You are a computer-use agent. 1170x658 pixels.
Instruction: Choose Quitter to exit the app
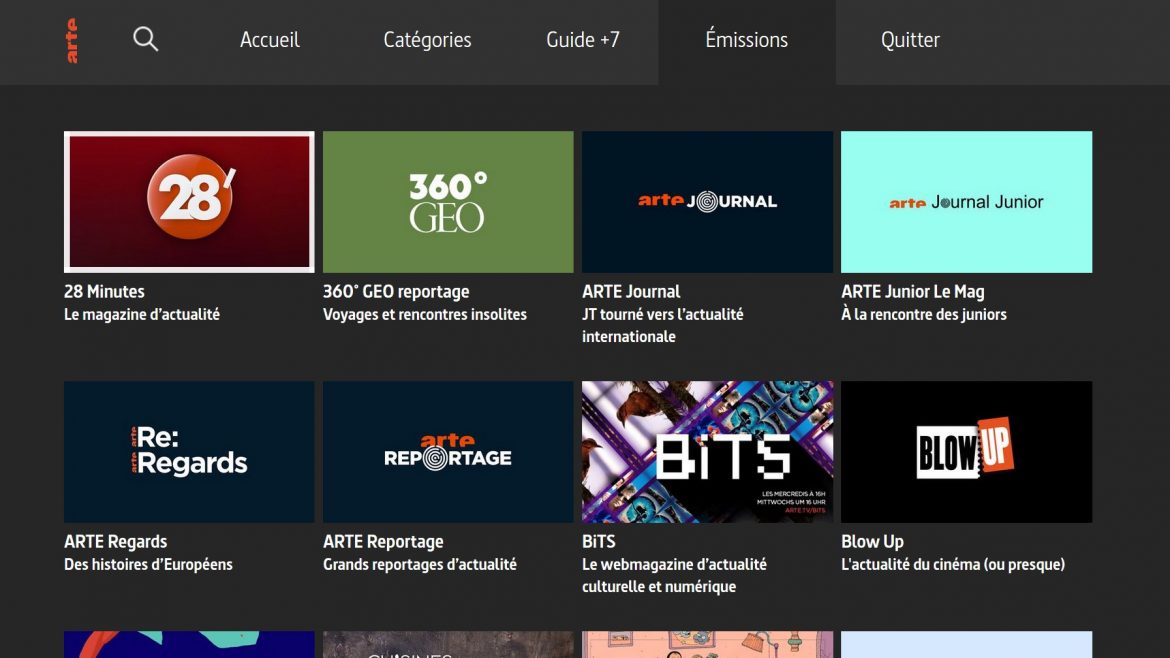pos(910,40)
